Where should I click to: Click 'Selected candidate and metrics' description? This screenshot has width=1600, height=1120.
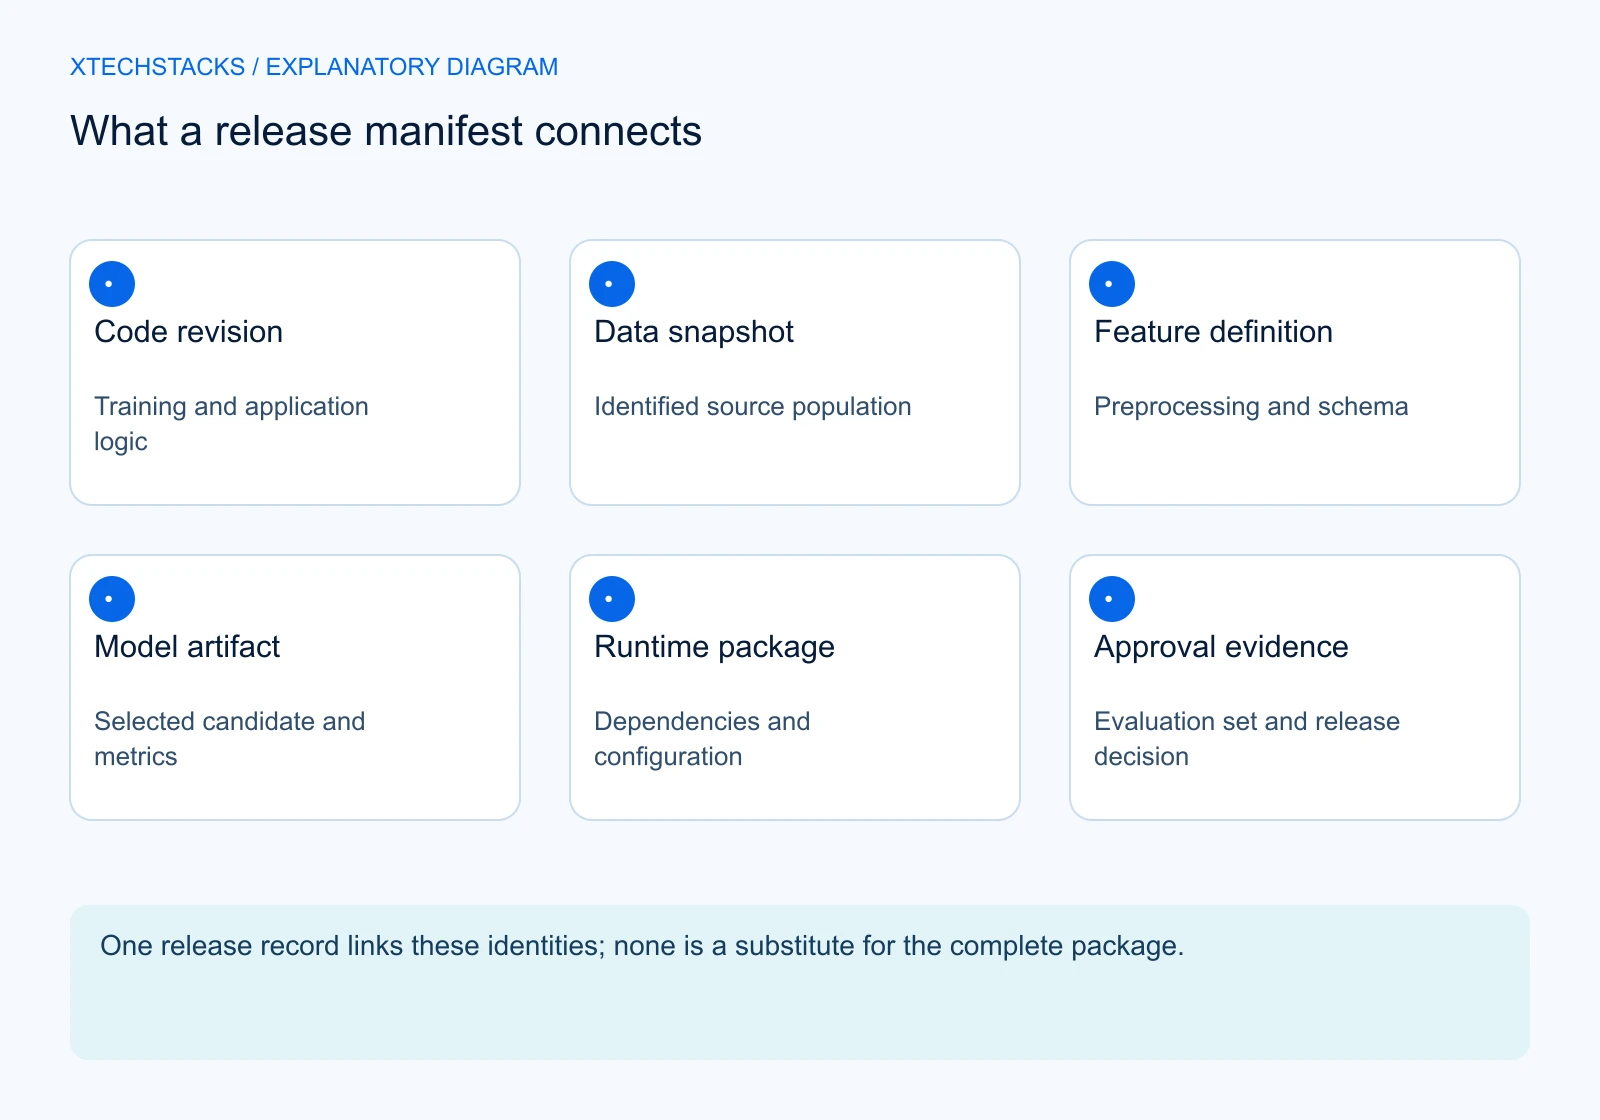coord(229,739)
